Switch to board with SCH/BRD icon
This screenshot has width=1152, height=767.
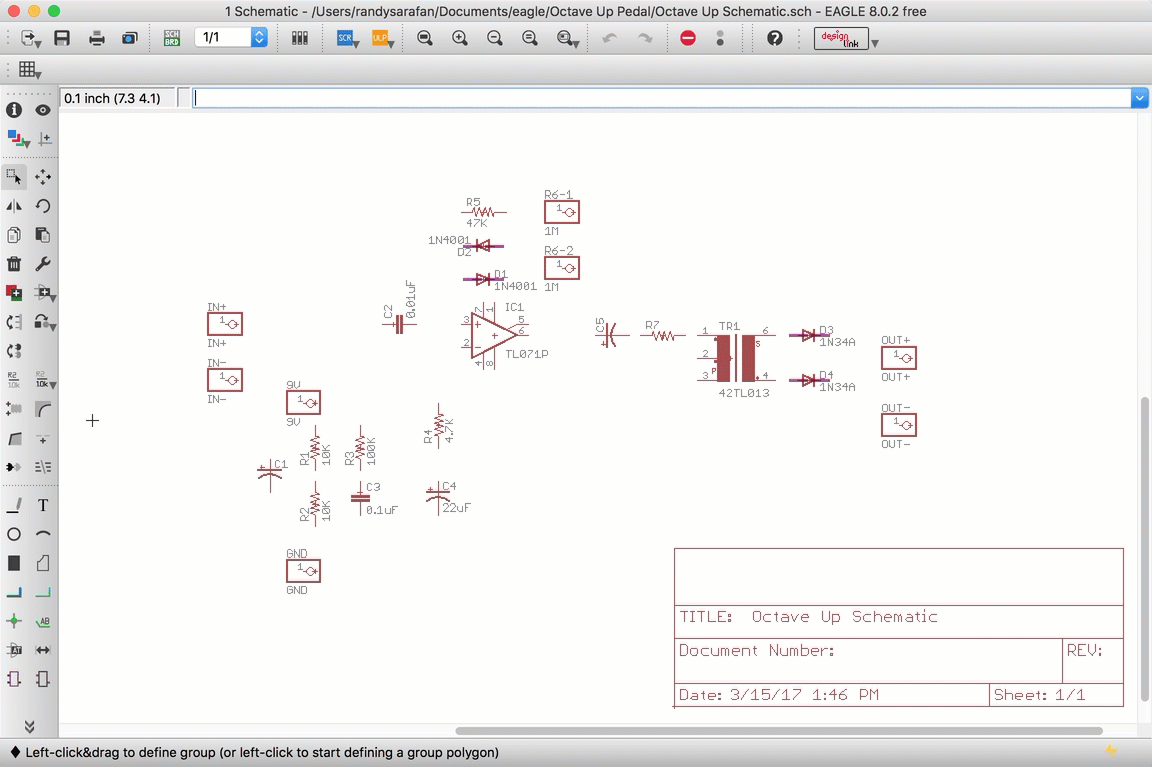171,38
